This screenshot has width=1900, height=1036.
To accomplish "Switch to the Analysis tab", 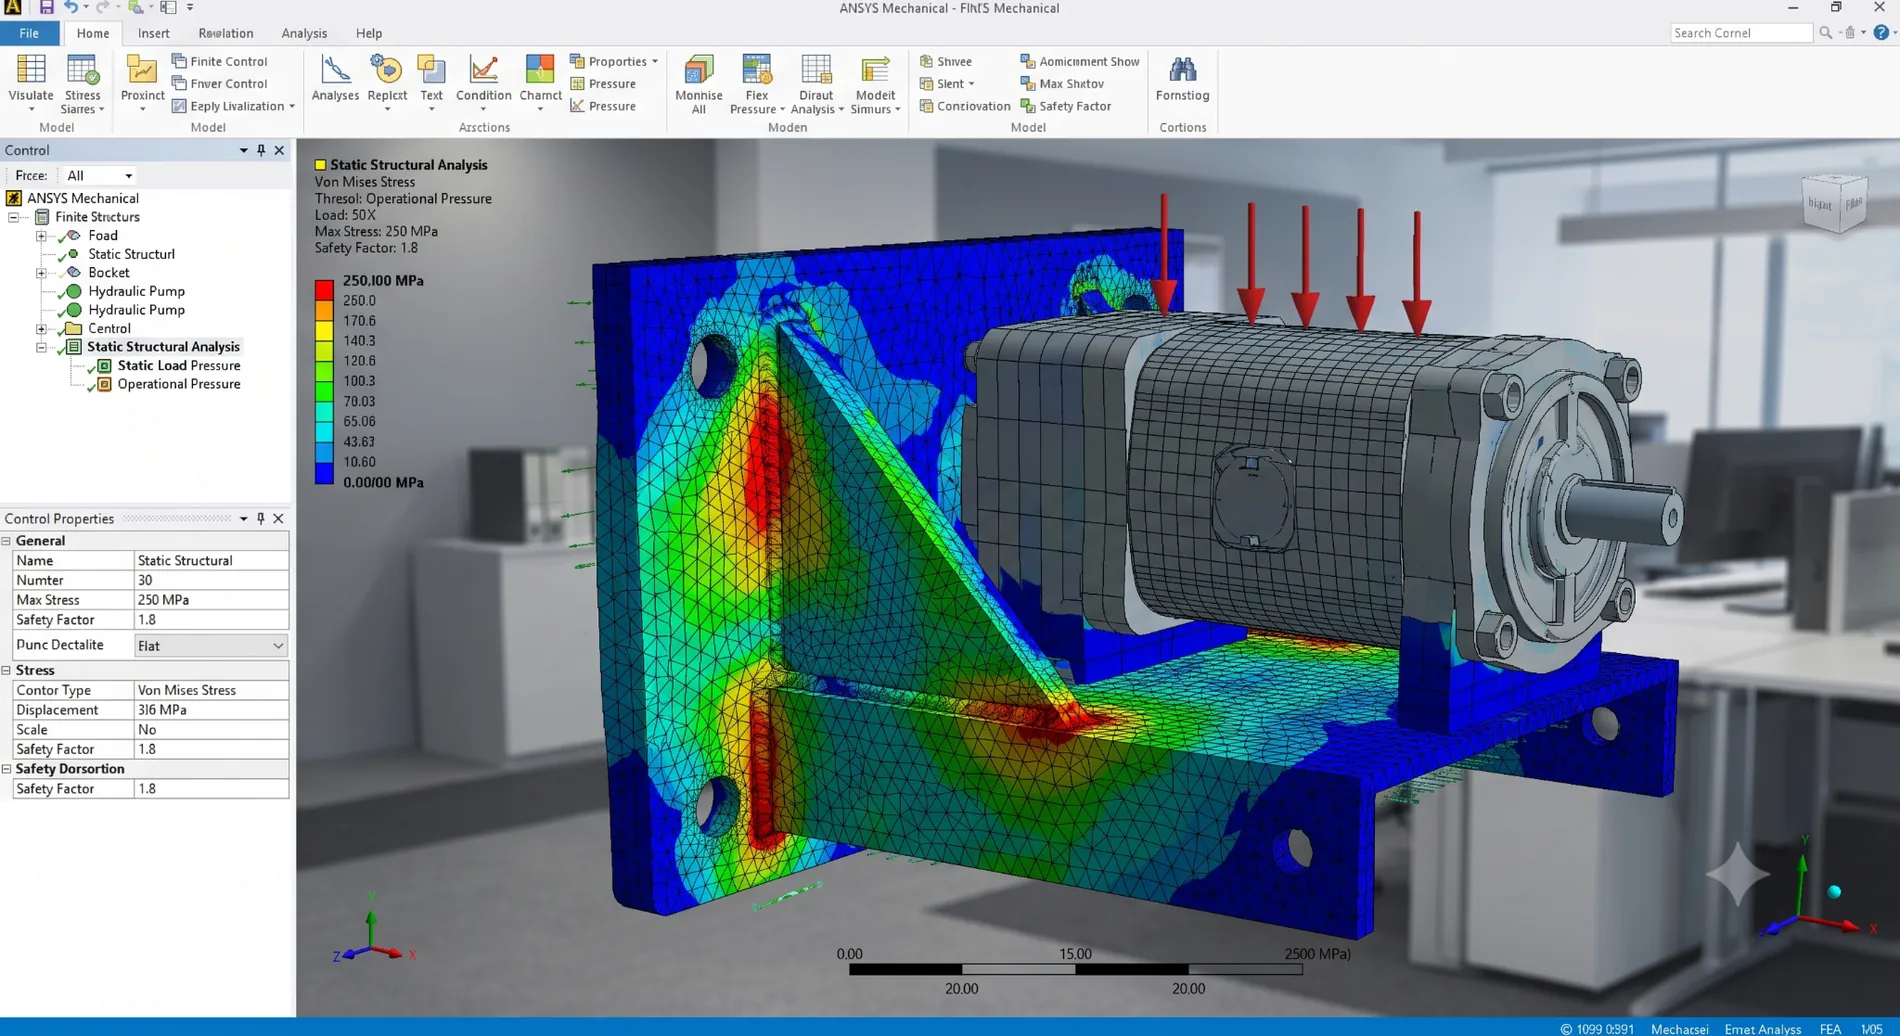I will 304,33.
